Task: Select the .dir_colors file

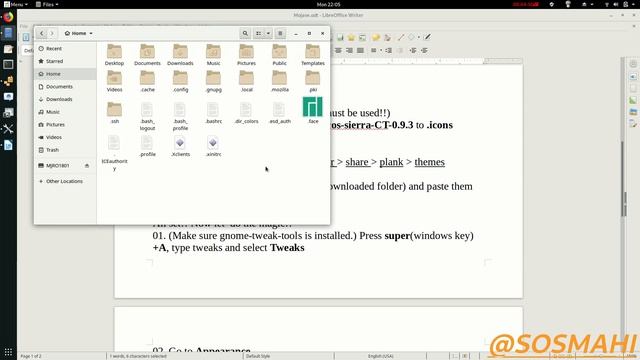Action: 246,113
